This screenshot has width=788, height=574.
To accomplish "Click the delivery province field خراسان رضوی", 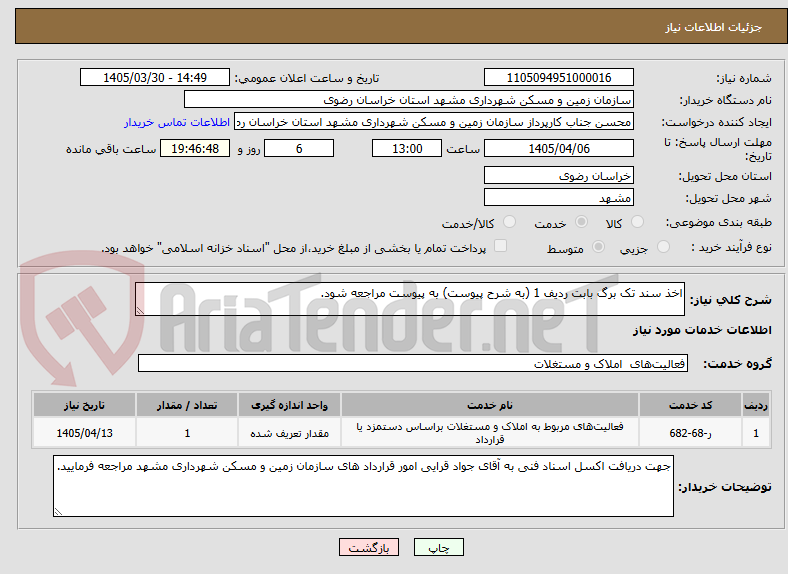I will click(x=558, y=175).
